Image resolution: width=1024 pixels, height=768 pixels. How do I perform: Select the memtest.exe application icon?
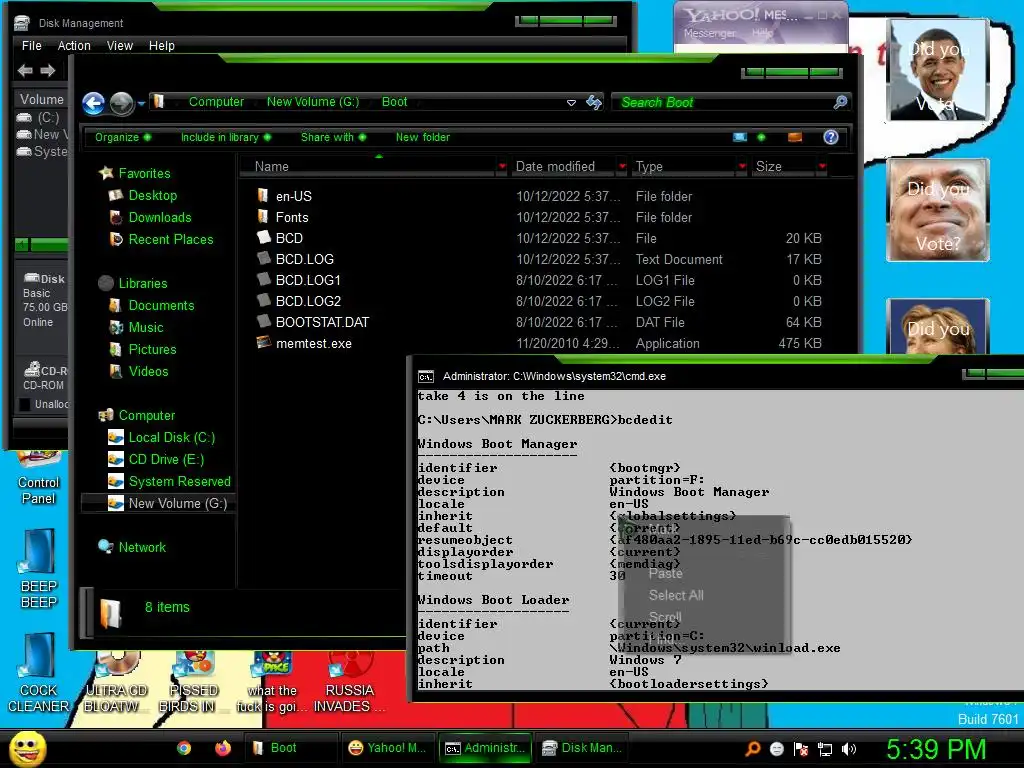click(x=264, y=342)
